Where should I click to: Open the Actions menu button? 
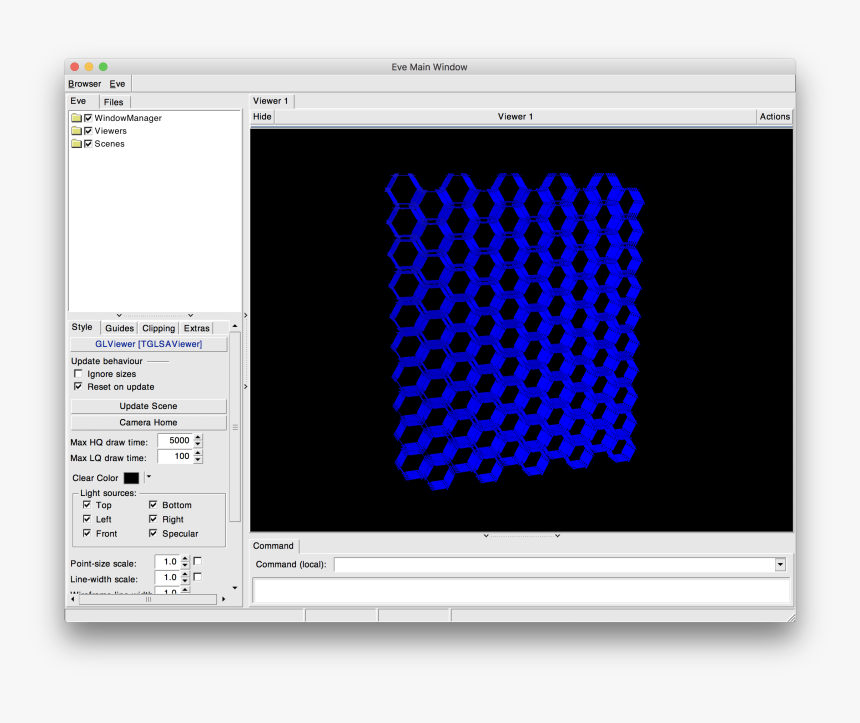[x=774, y=116]
